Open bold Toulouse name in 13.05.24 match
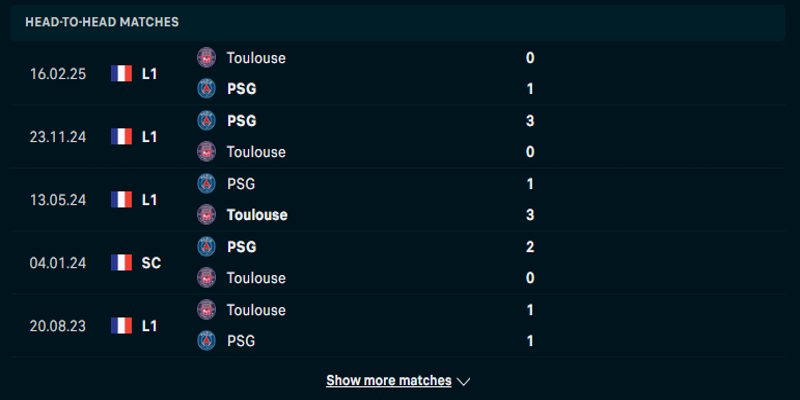The height and width of the screenshot is (400, 800). pyautogui.click(x=257, y=215)
